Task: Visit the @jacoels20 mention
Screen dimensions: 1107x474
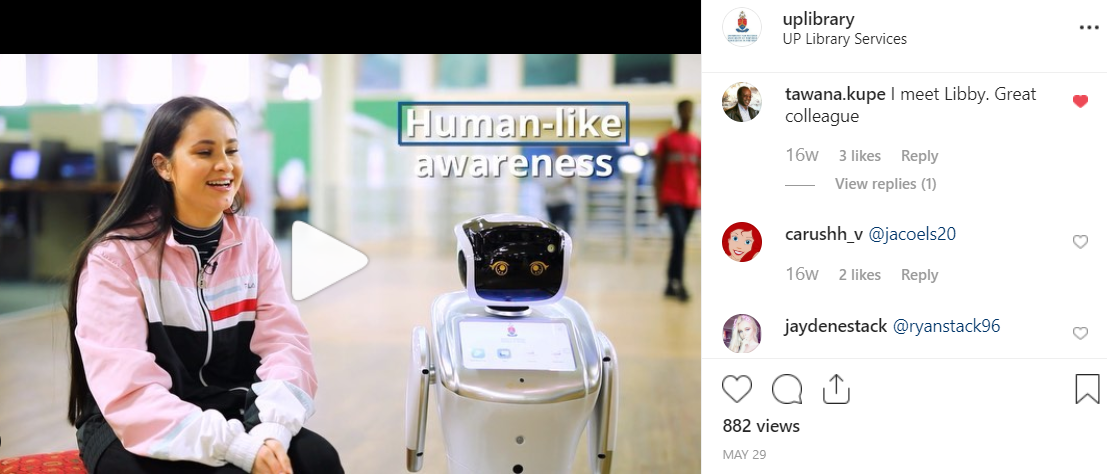Action: point(911,235)
